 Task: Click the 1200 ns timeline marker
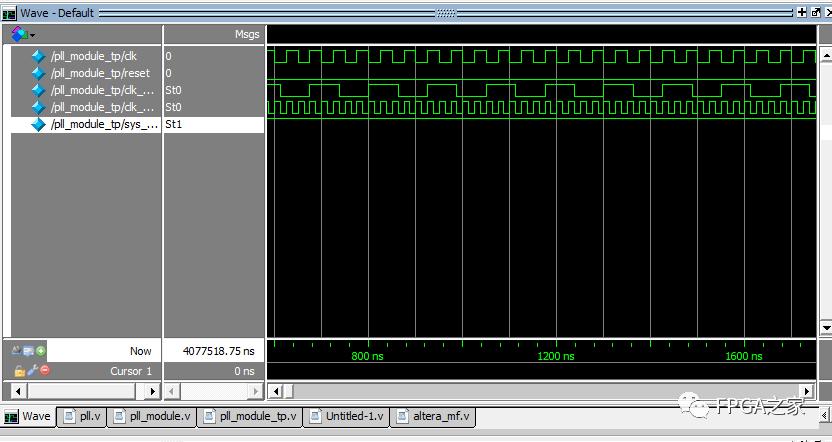pos(555,356)
